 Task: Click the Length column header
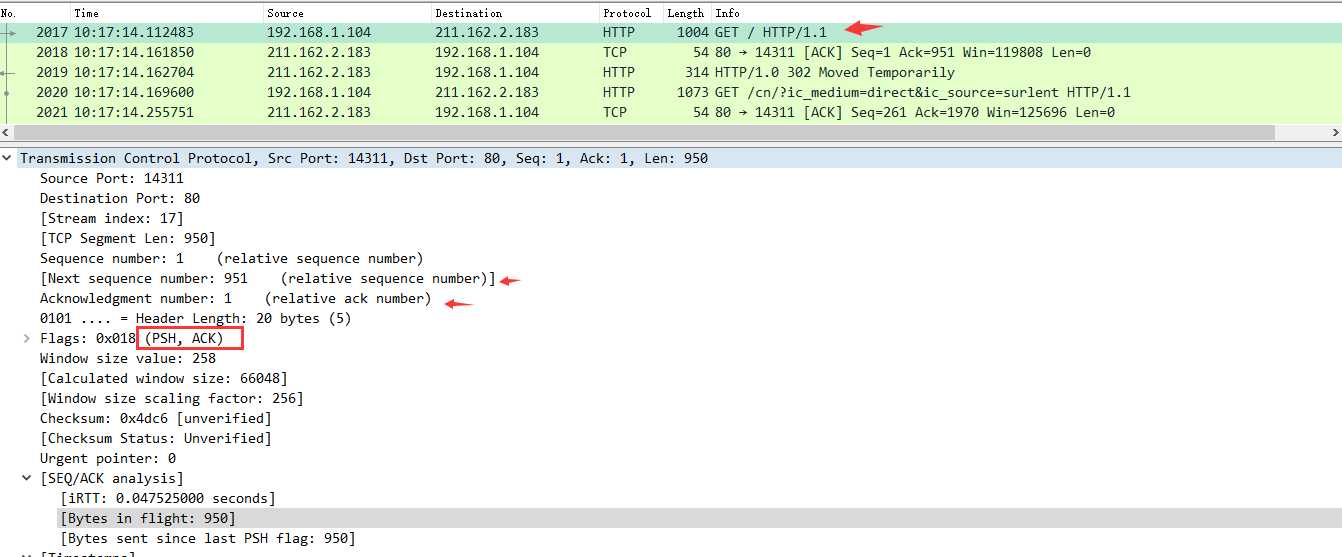coord(687,13)
